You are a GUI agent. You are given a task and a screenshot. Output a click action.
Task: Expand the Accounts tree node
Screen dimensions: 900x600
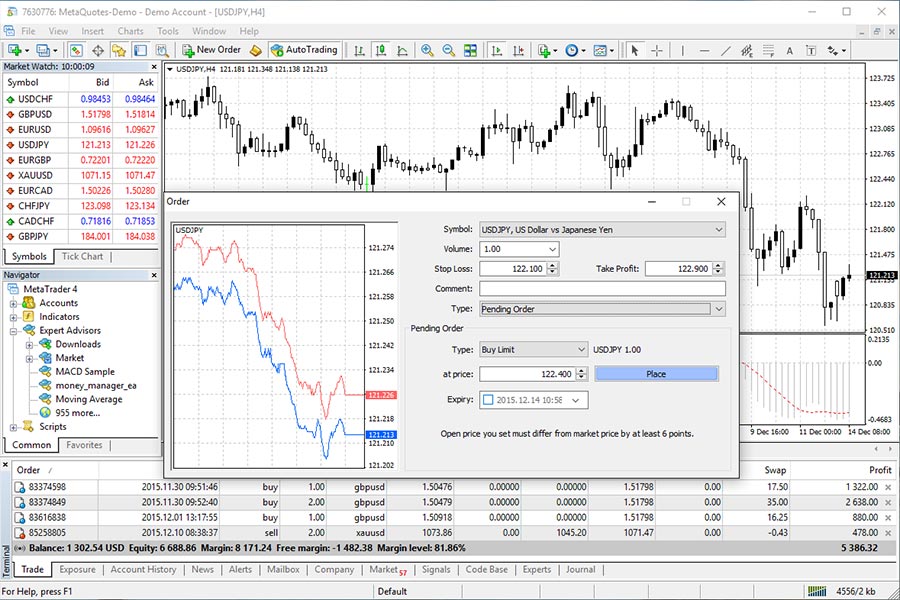[x=13, y=303]
